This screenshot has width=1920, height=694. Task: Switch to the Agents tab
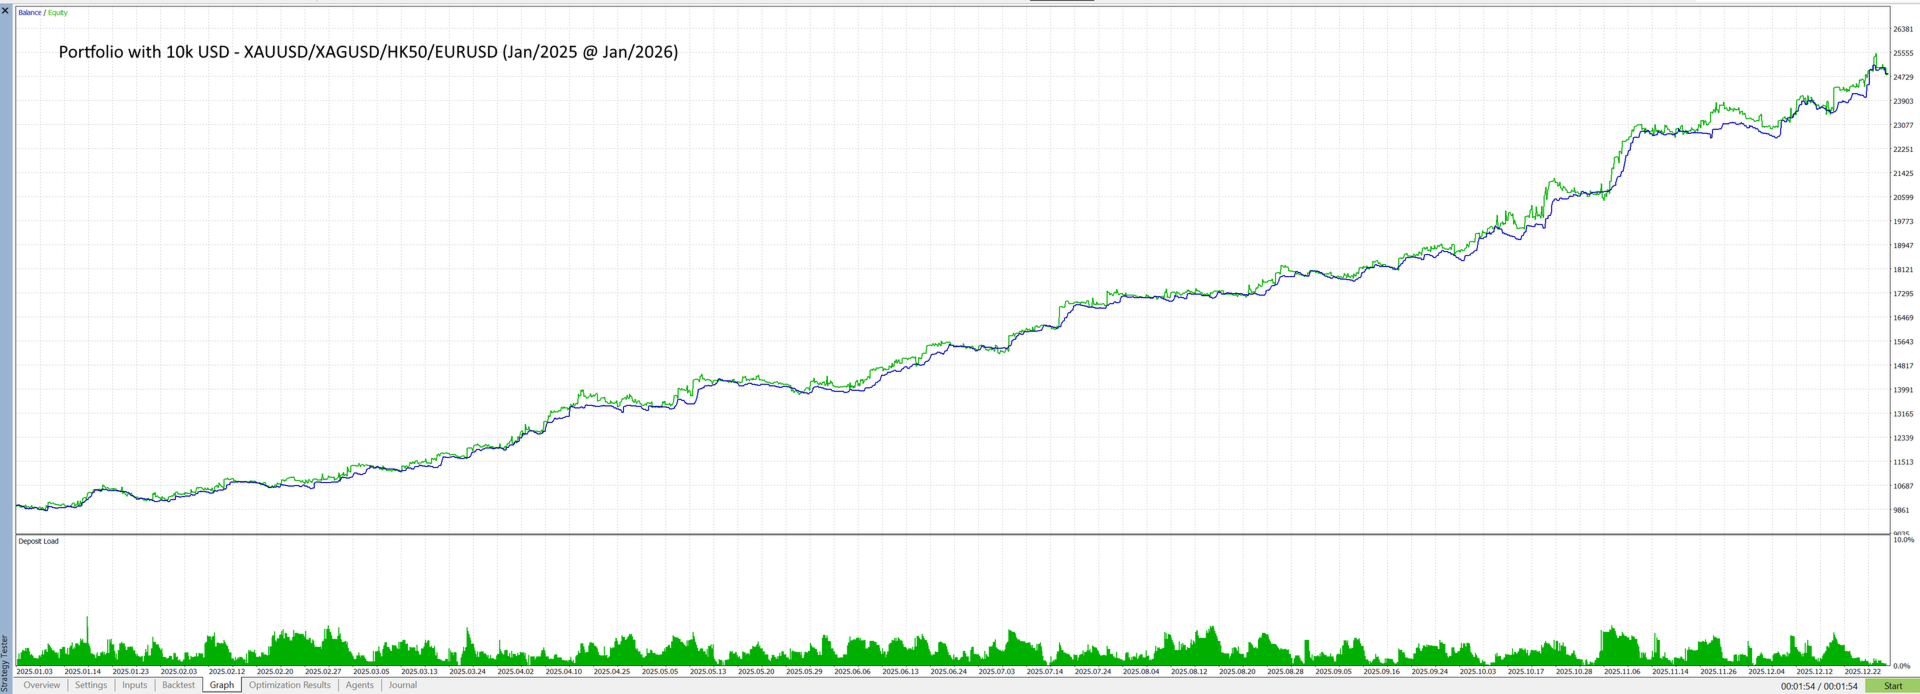pyautogui.click(x=359, y=685)
